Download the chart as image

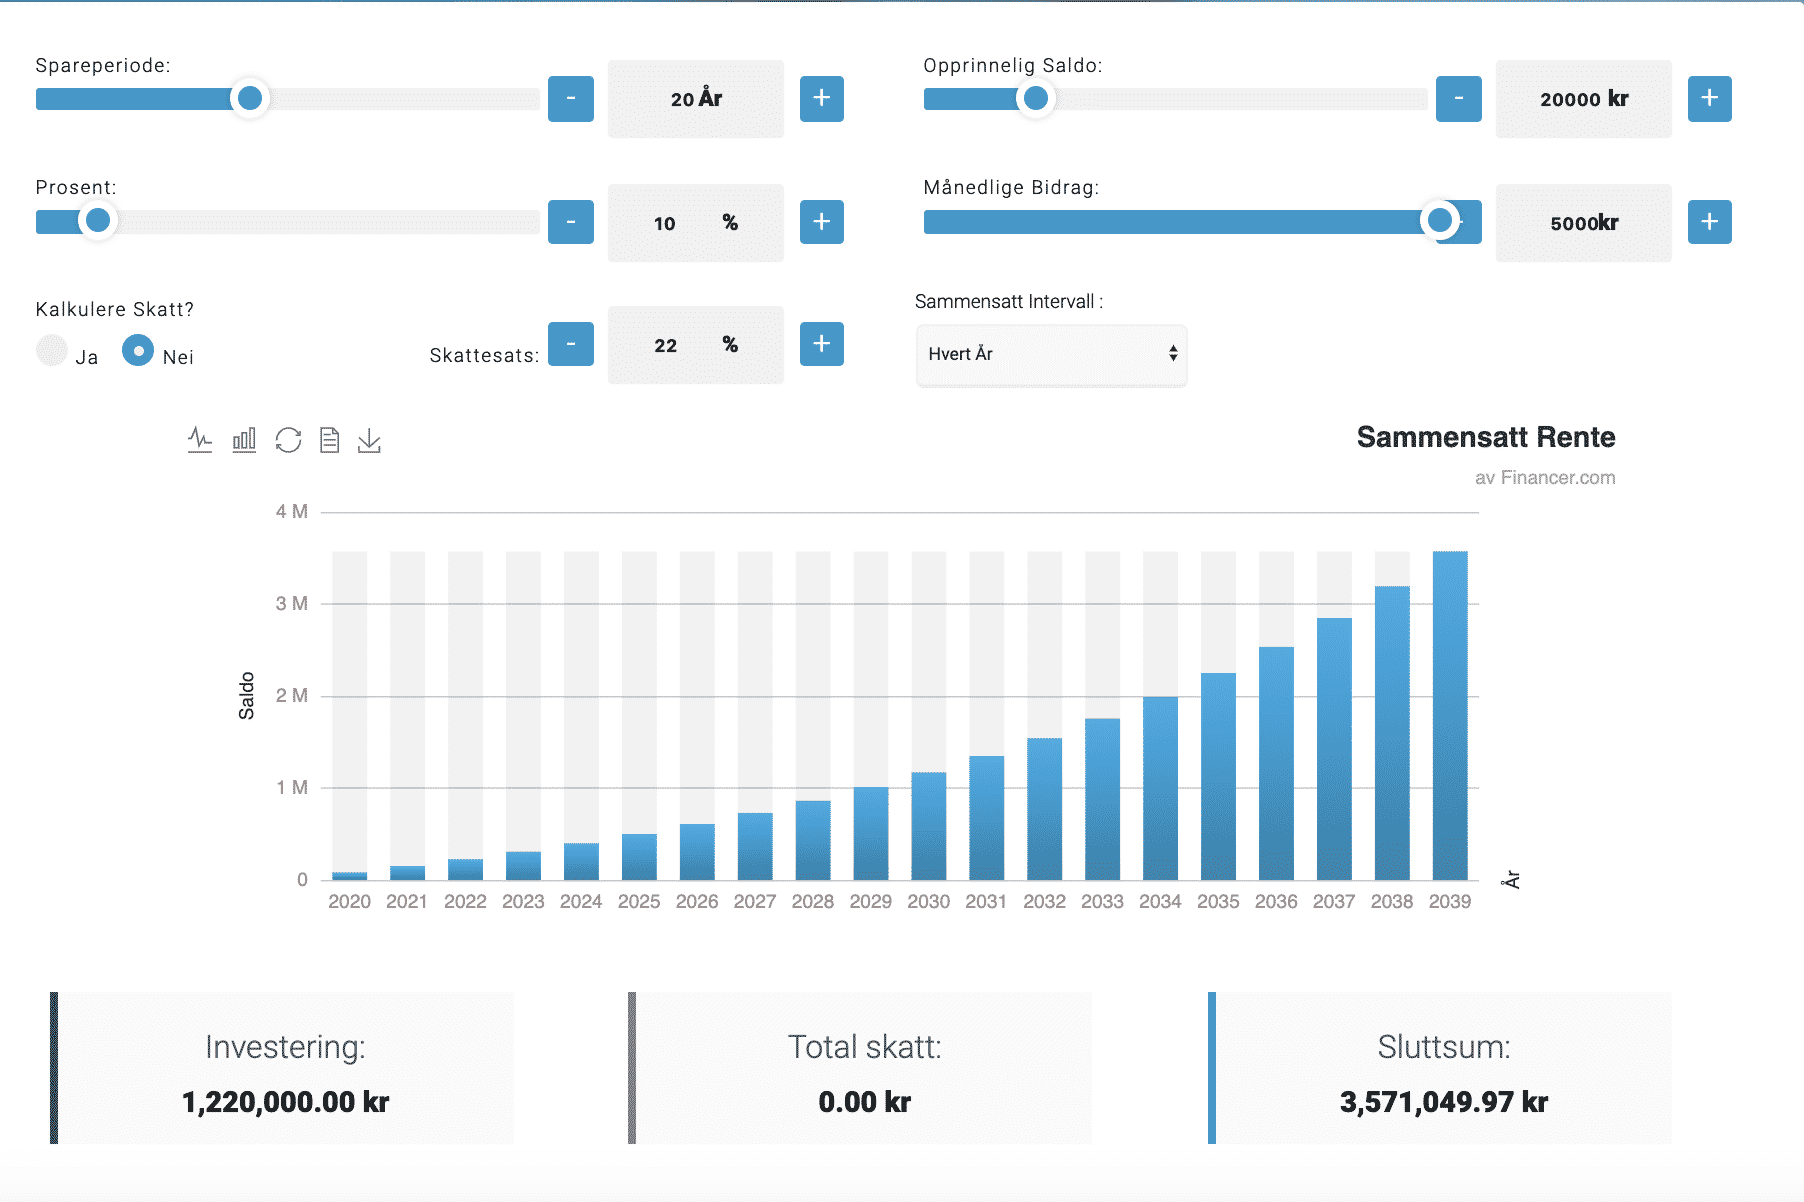pyautogui.click(x=369, y=440)
